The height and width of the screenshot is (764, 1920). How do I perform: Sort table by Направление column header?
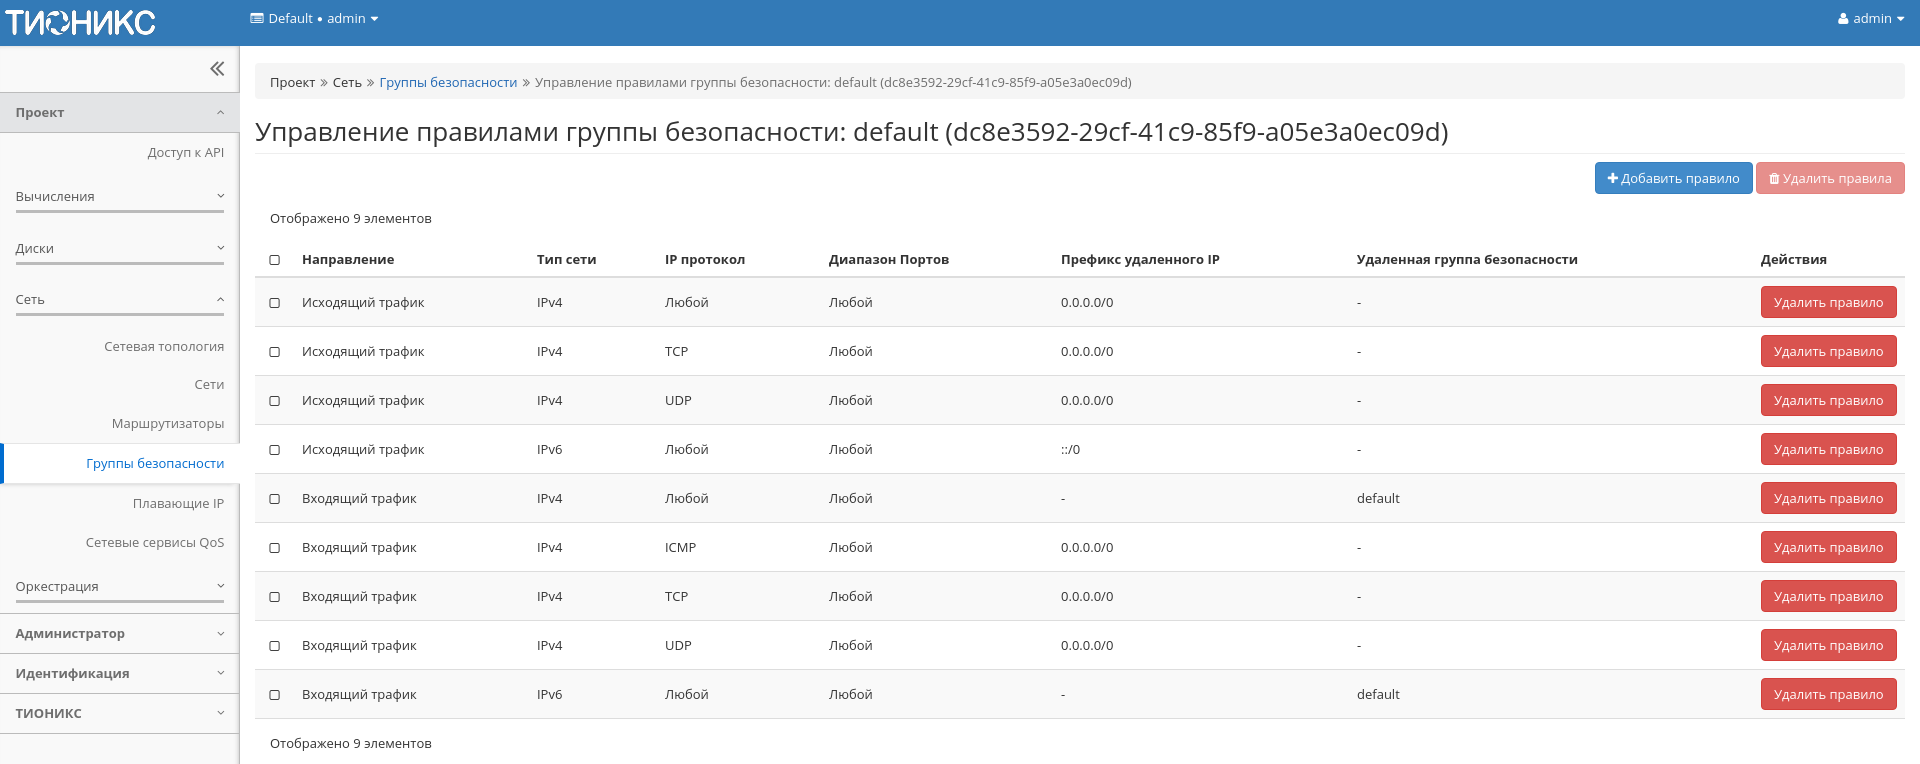(348, 260)
